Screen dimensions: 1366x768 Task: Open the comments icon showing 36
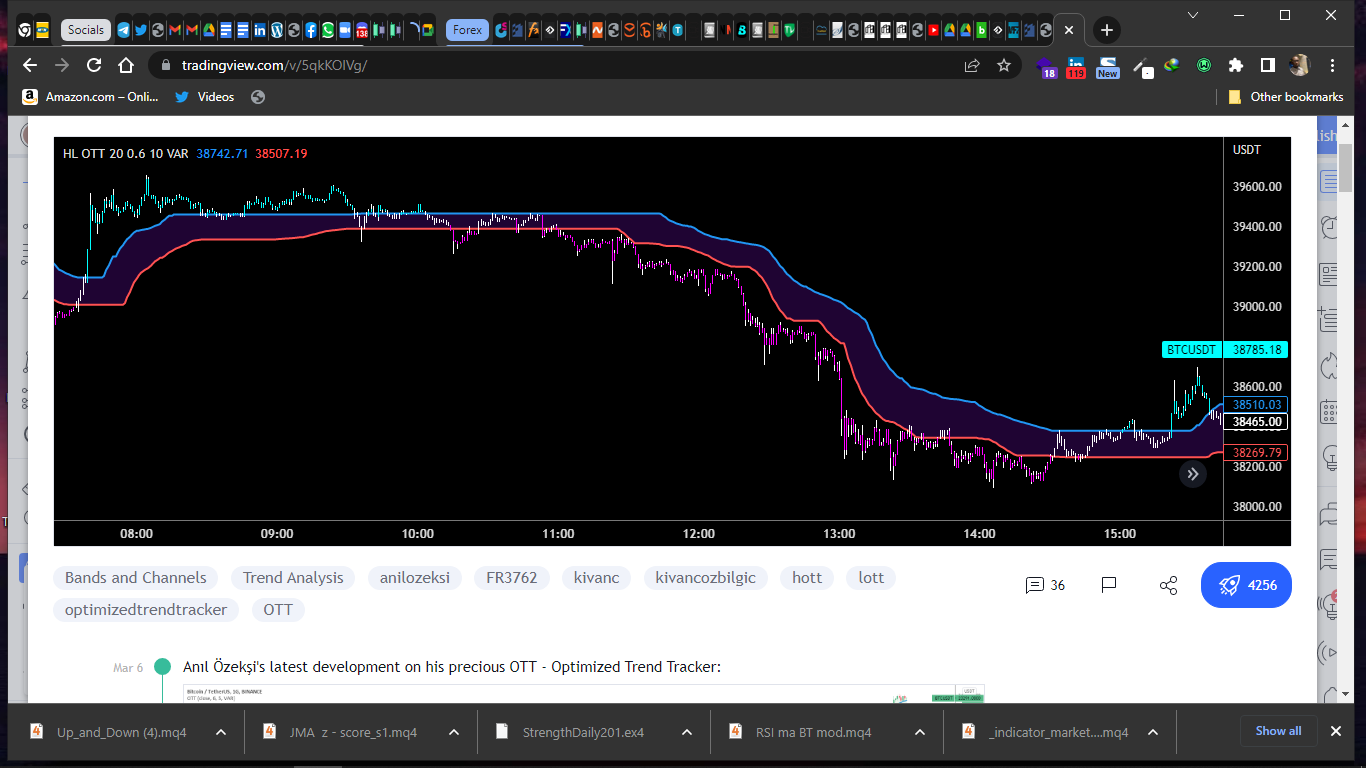(1045, 585)
